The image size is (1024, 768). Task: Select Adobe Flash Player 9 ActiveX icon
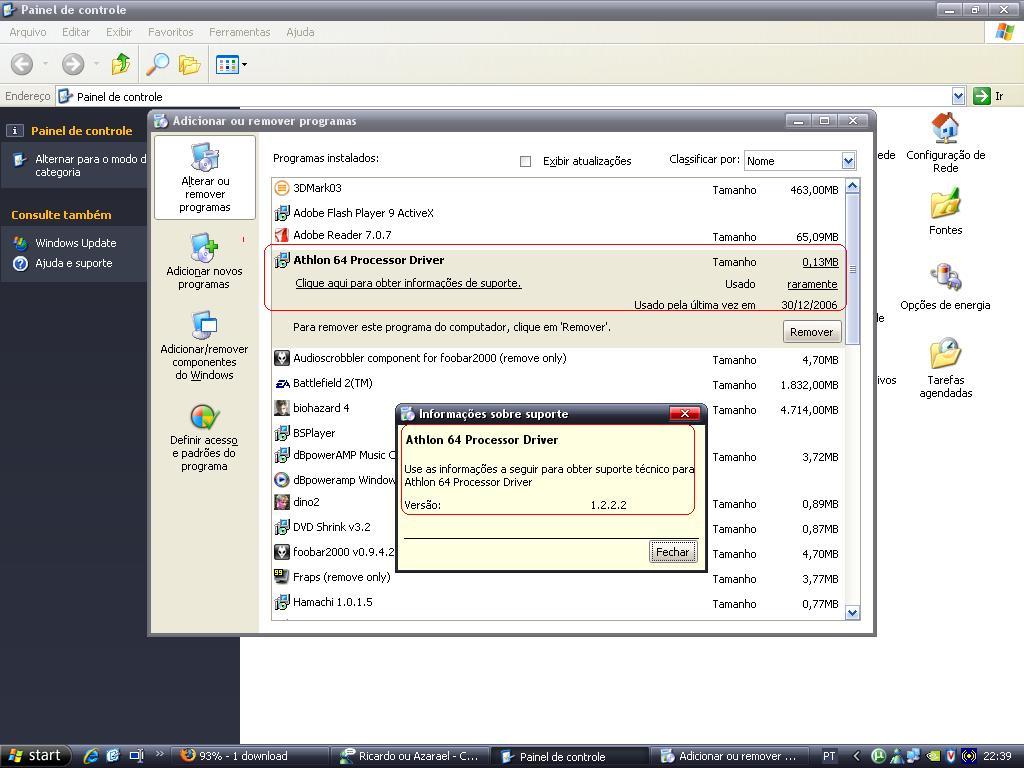(x=281, y=213)
